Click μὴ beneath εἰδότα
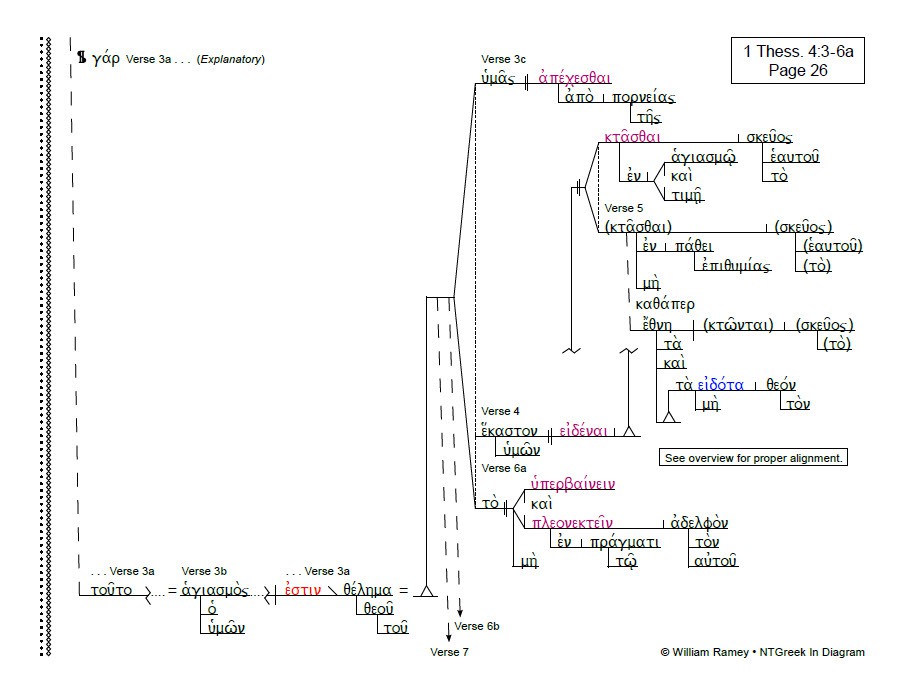The image size is (903, 694). click(711, 404)
